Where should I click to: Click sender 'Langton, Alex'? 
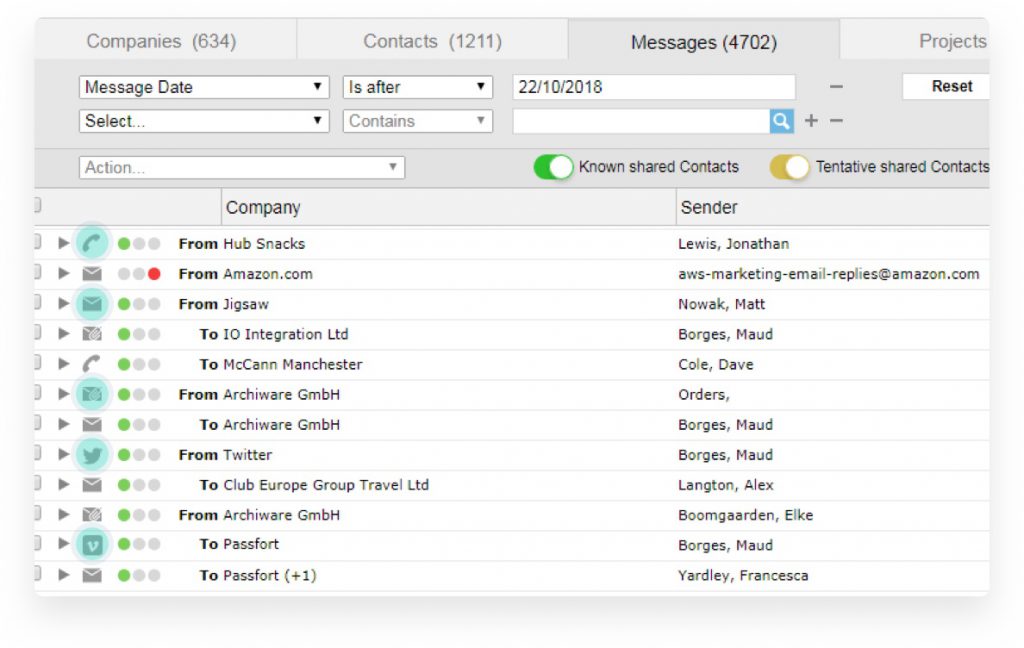click(726, 485)
